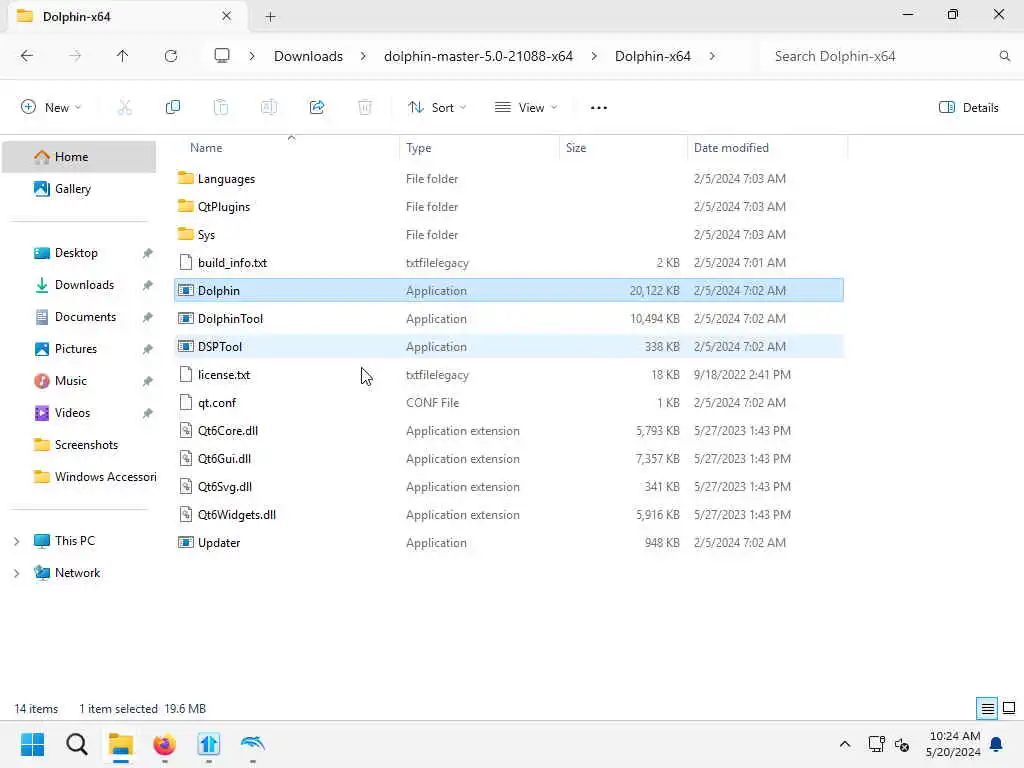Expand Network in the navigation pane

pyautogui.click(x=16, y=573)
